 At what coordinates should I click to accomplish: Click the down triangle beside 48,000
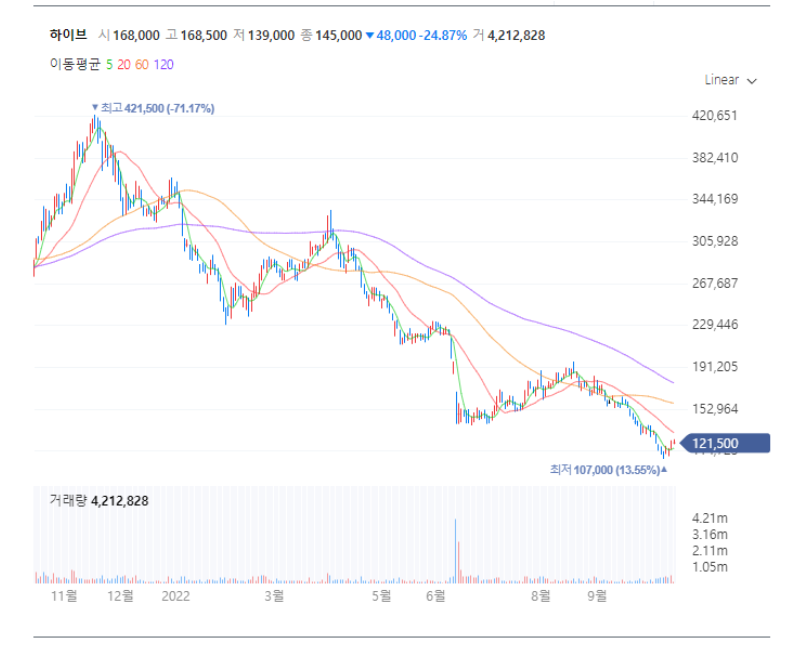(370, 35)
